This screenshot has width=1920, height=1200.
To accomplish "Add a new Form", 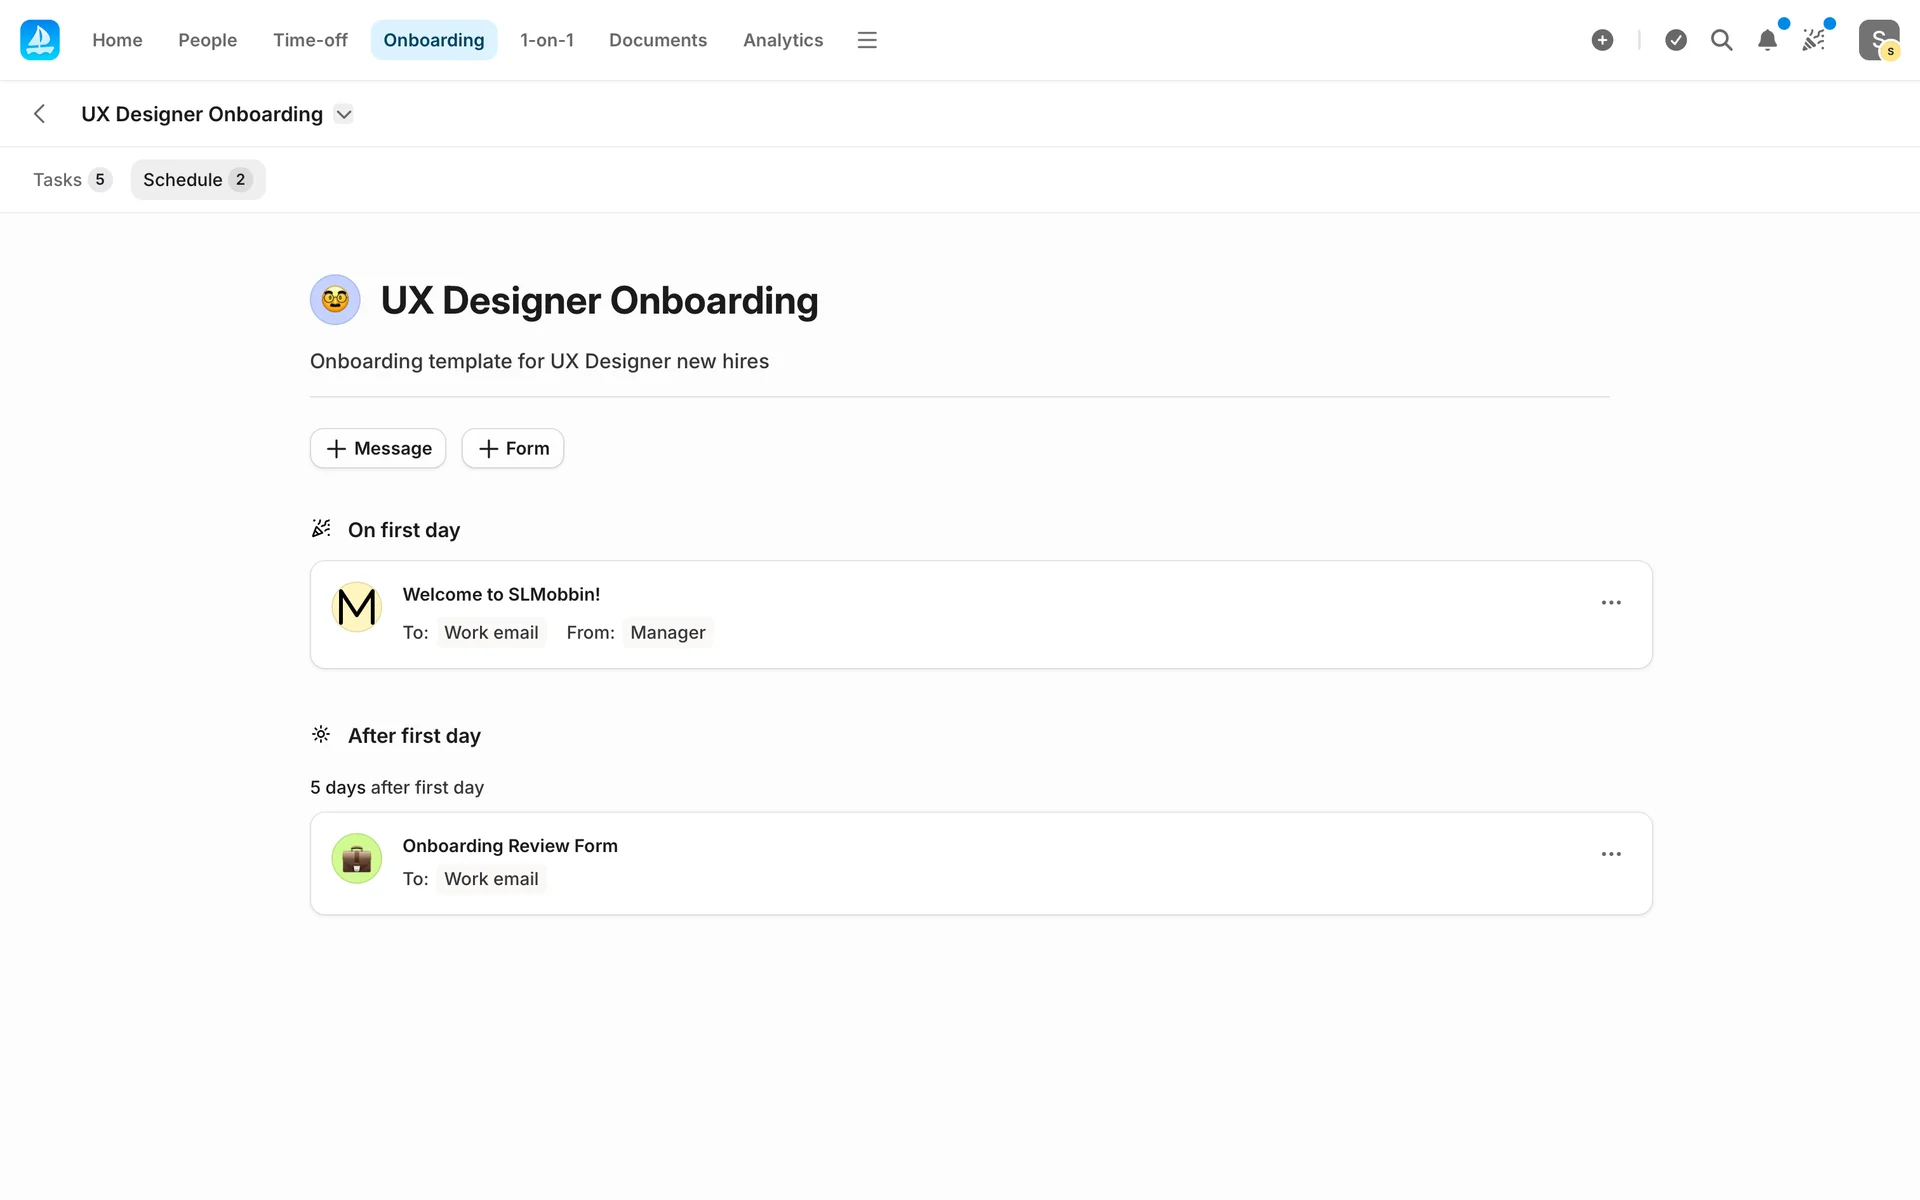I will point(513,449).
